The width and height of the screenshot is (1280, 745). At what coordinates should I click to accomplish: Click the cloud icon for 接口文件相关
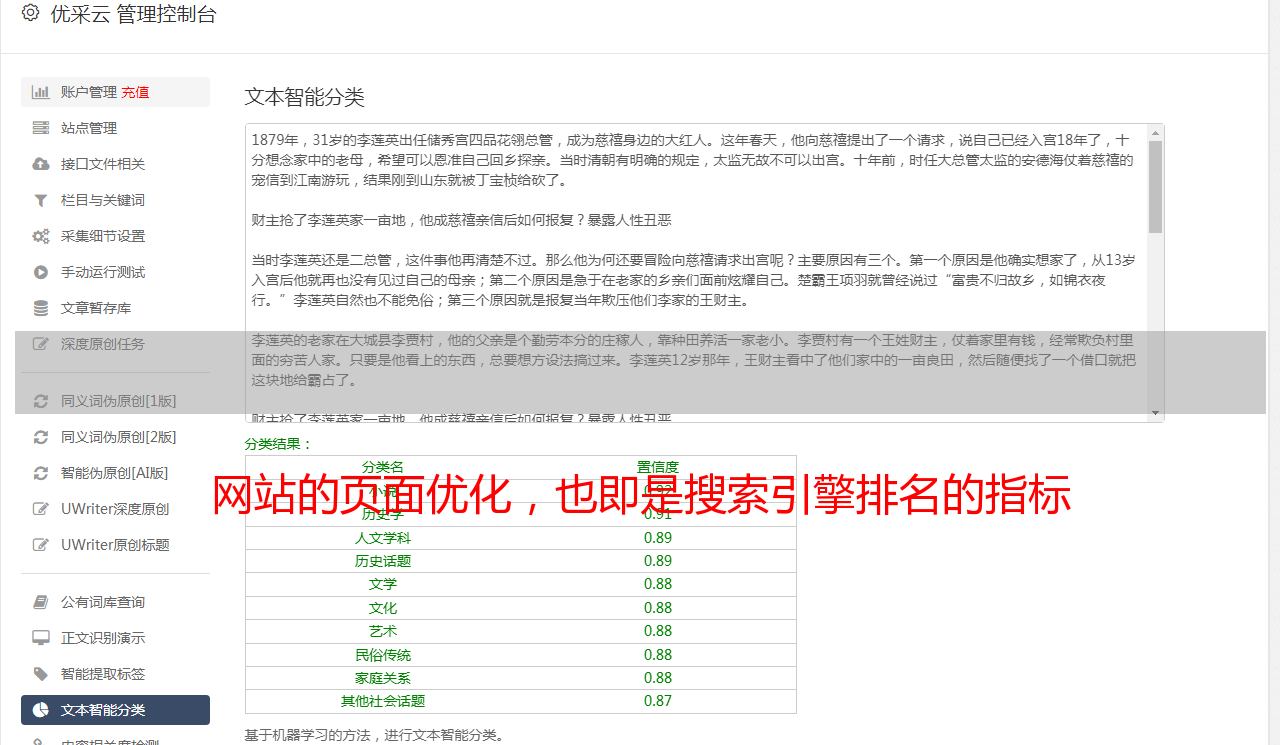[x=41, y=164]
